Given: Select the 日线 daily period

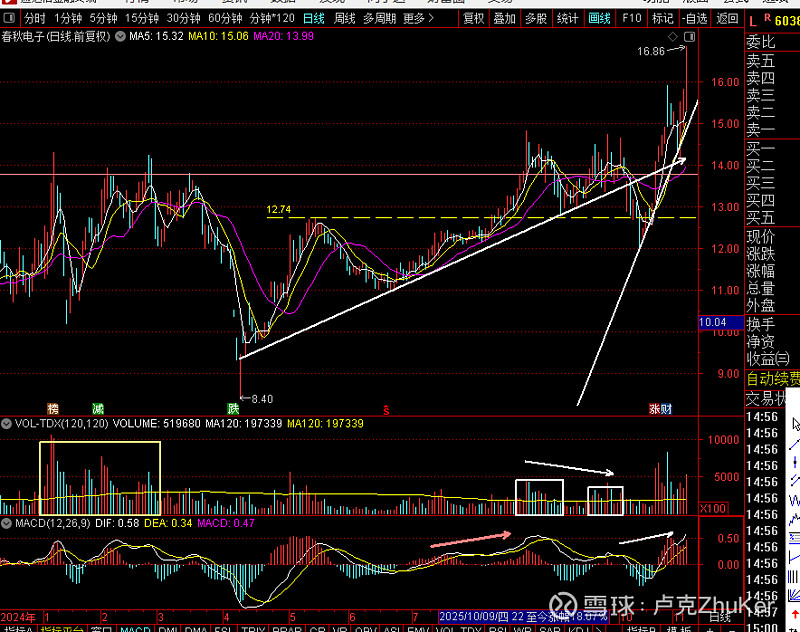Looking at the screenshot, I should (313, 19).
